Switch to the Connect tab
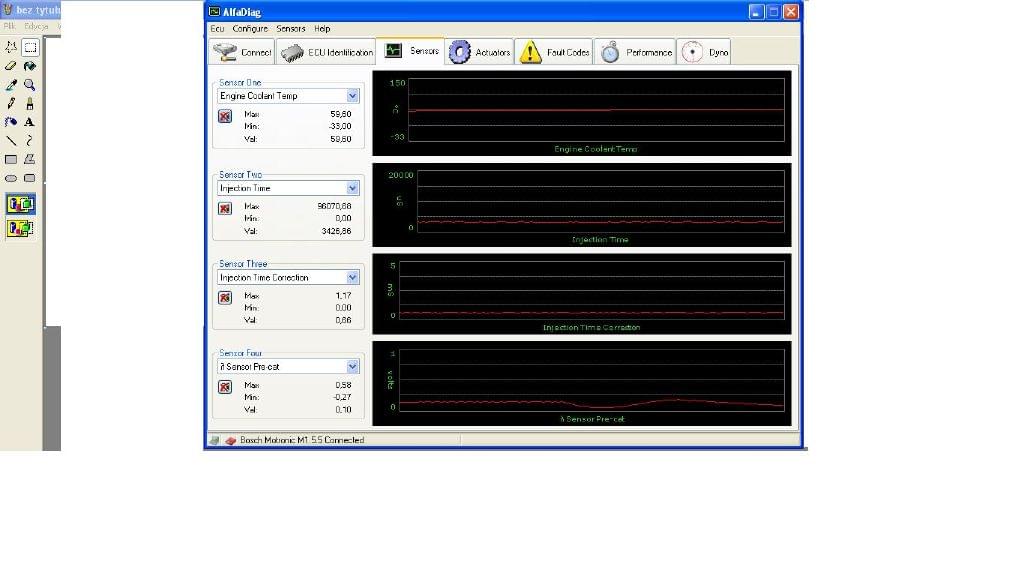This screenshot has width=1024, height=576. click(x=242, y=52)
